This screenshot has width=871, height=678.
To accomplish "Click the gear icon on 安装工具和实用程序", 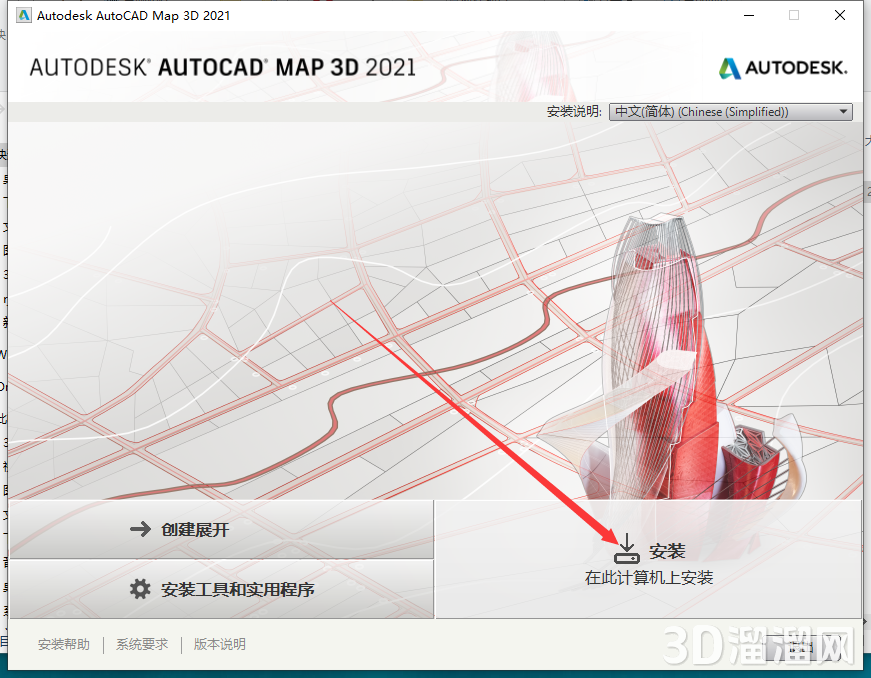I will [x=136, y=590].
